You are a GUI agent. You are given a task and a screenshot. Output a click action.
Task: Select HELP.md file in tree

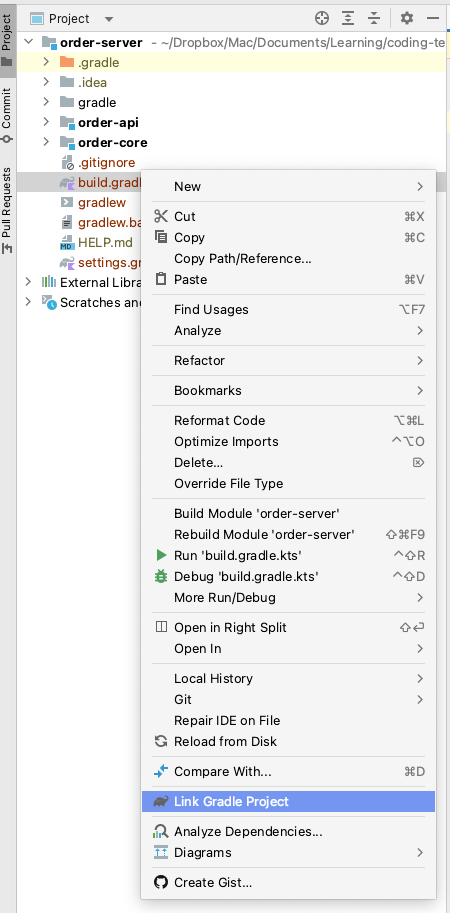tap(105, 242)
